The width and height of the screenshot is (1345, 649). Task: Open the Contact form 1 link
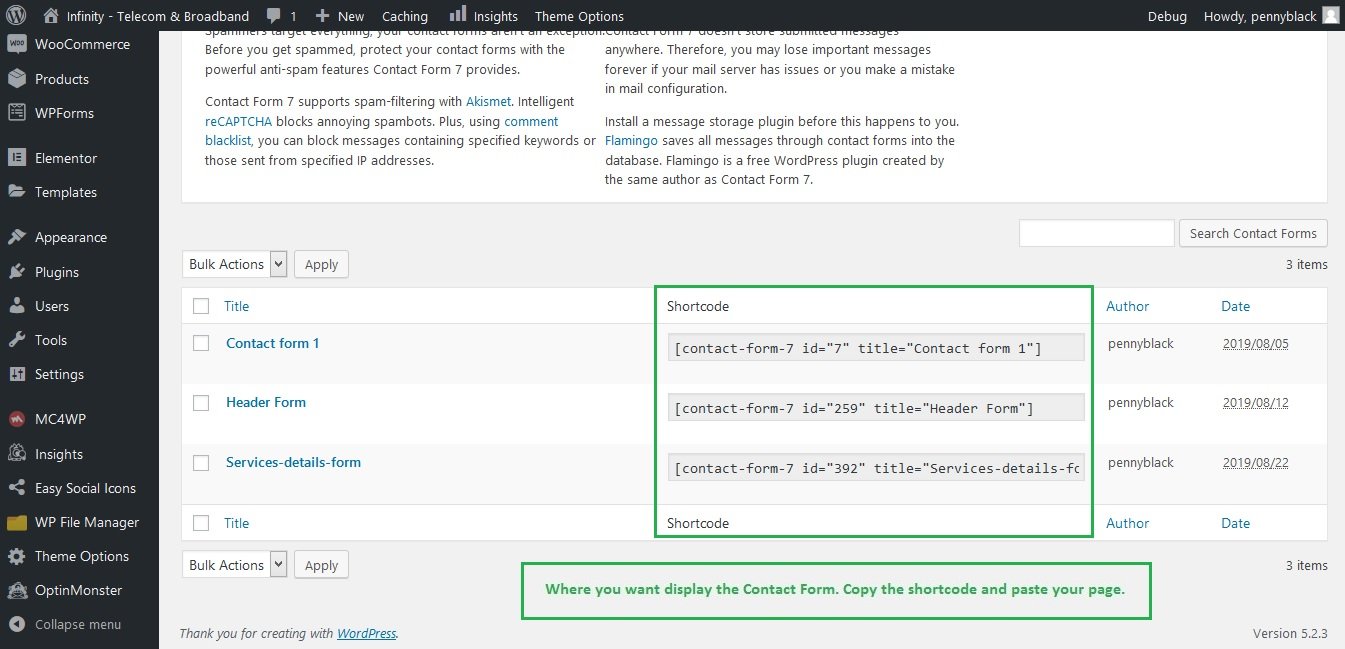tap(273, 343)
